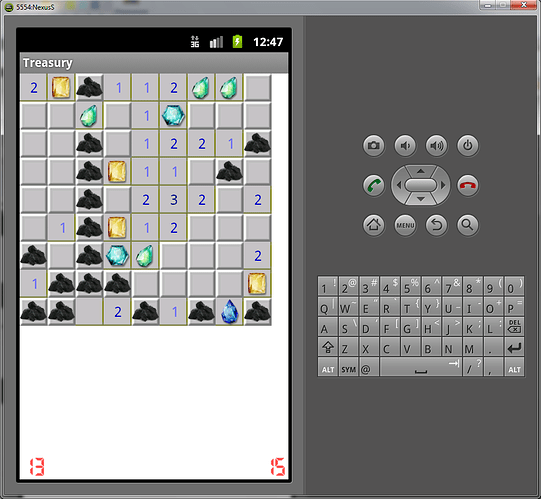Tap the tile showing number 3
The image size is (541, 499).
click(x=174, y=200)
